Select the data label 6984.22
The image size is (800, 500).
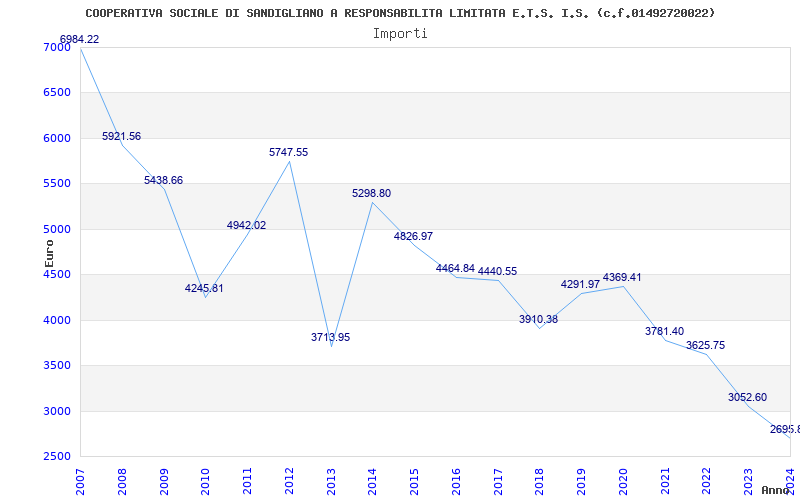pos(80,39)
